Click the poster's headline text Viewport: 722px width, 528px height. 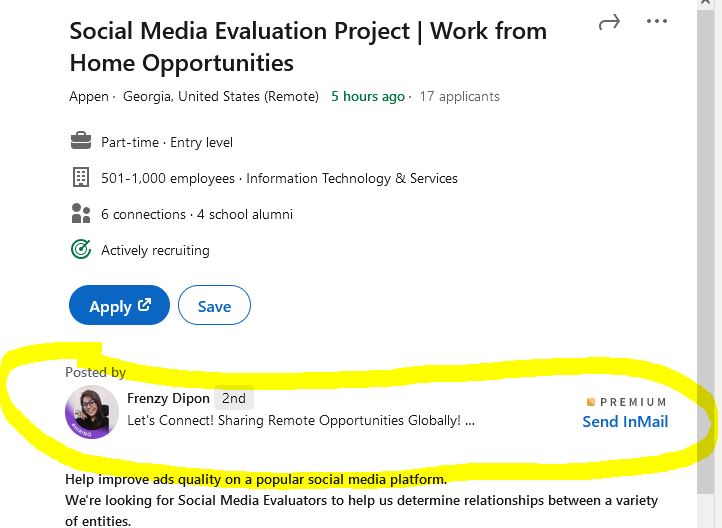point(300,421)
